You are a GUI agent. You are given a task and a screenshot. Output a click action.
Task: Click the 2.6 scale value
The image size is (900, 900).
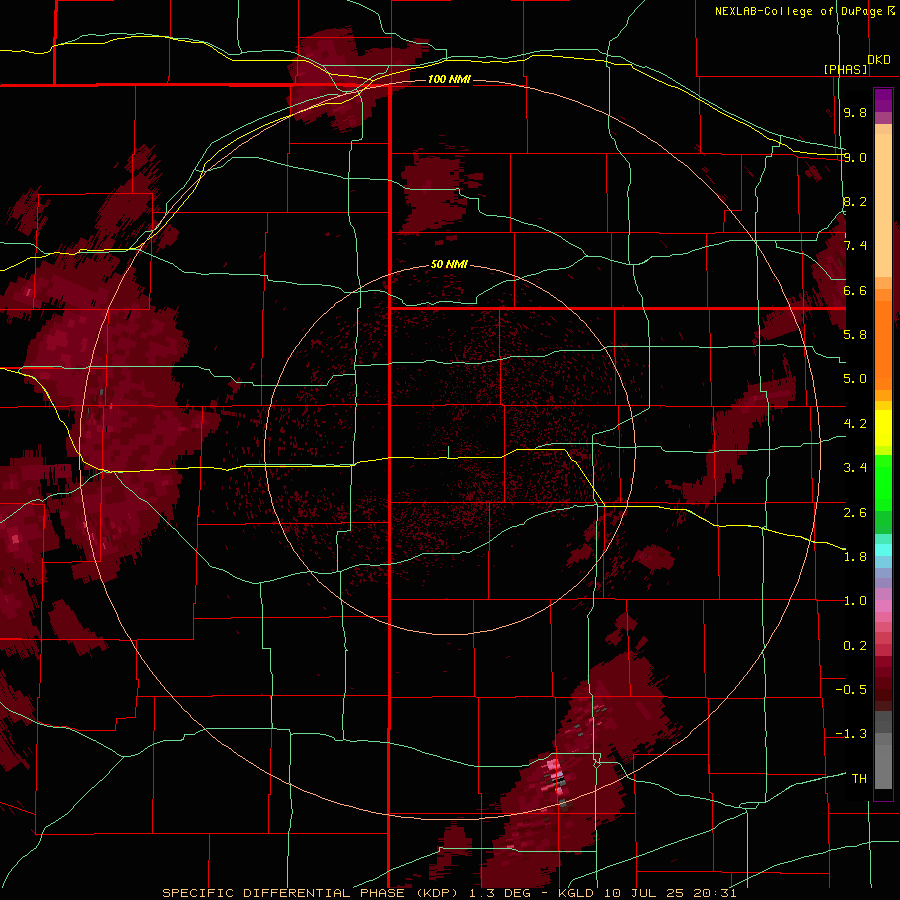point(855,512)
